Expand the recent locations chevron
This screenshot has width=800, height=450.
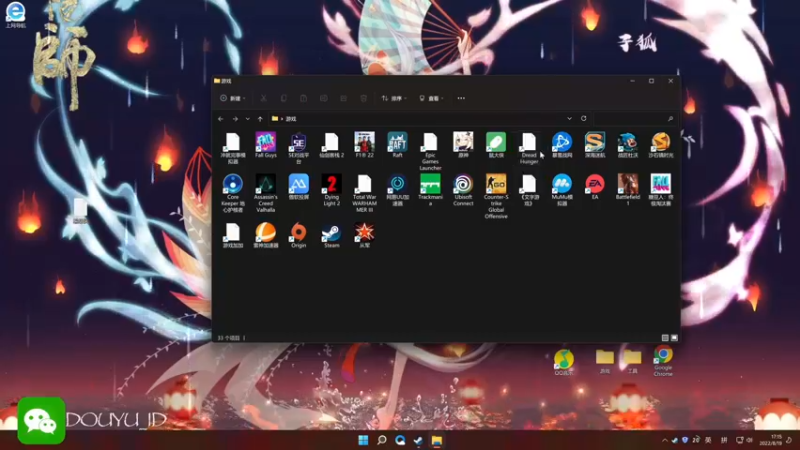pos(248,119)
